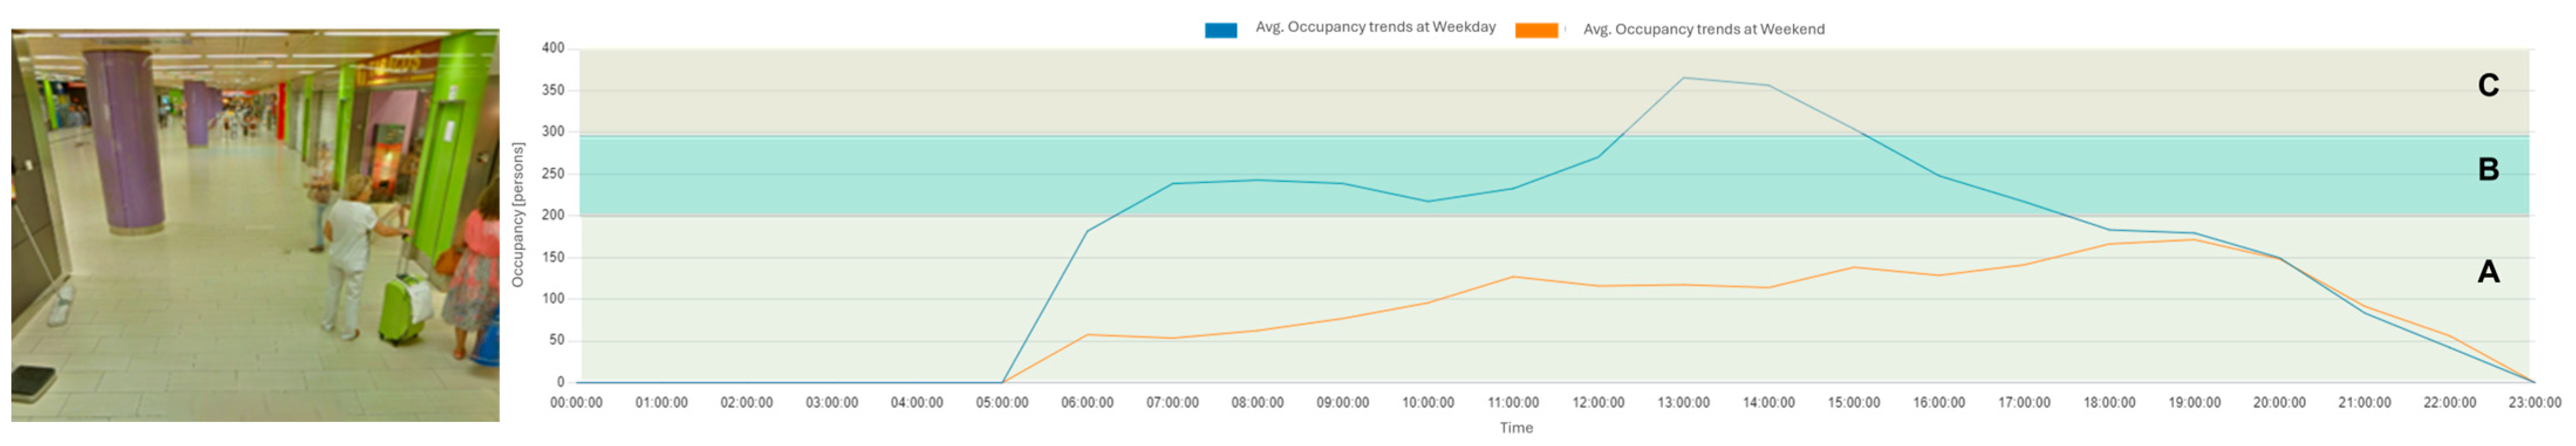Toggle the Avg. Occupancy trends at Weekend series

pyautogui.click(x=1703, y=29)
